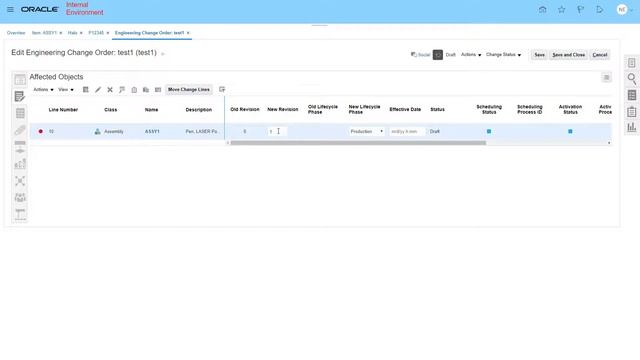This screenshot has width=640, height=360.
Task: Click the Oracle logo
Action: (x=40, y=9)
